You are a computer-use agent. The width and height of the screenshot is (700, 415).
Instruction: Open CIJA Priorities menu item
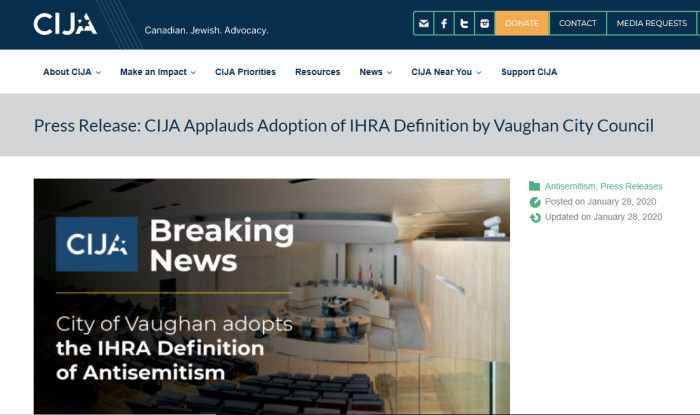(245, 72)
